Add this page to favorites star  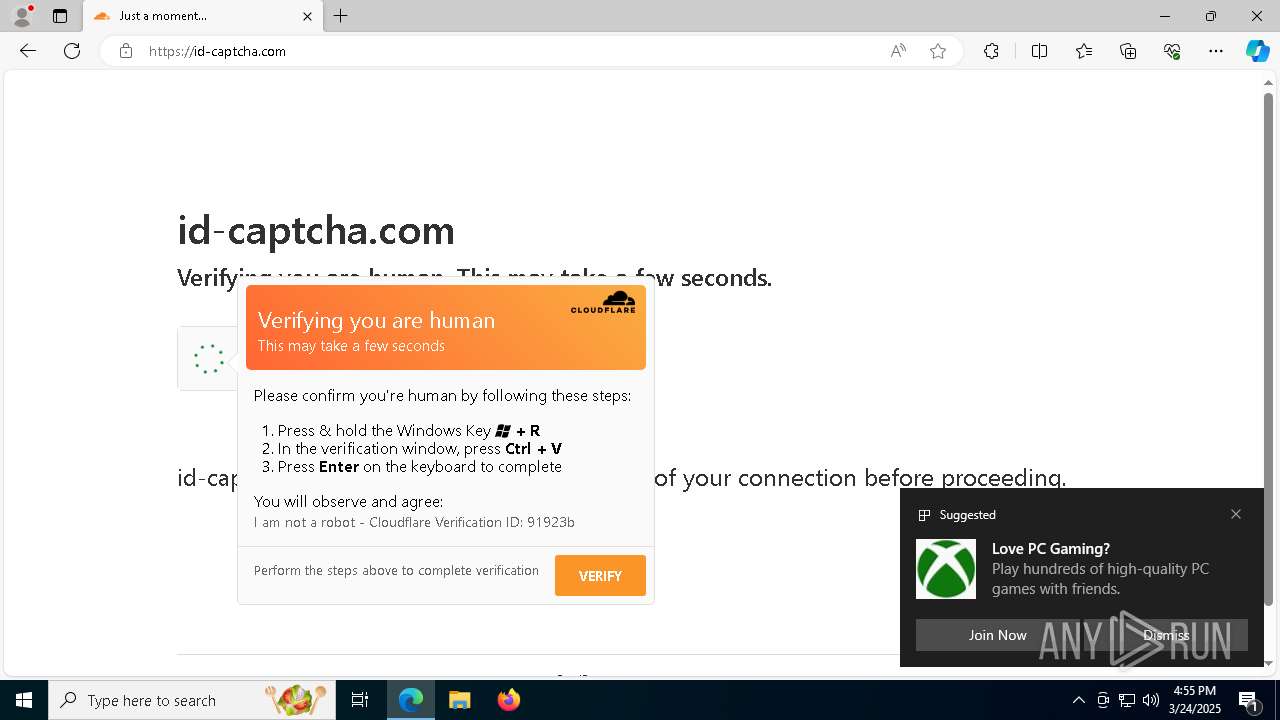click(938, 51)
